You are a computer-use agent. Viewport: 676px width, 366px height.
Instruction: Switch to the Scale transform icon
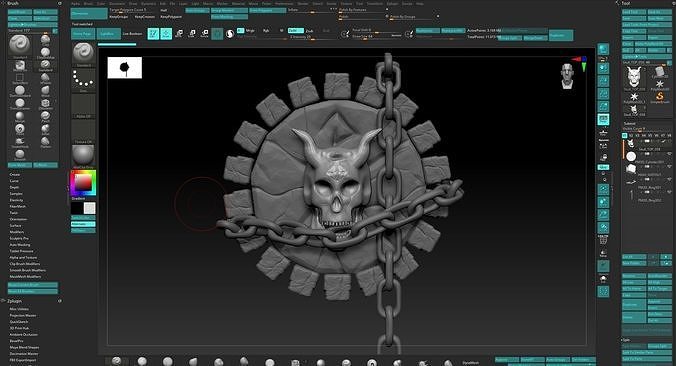click(x=192, y=34)
